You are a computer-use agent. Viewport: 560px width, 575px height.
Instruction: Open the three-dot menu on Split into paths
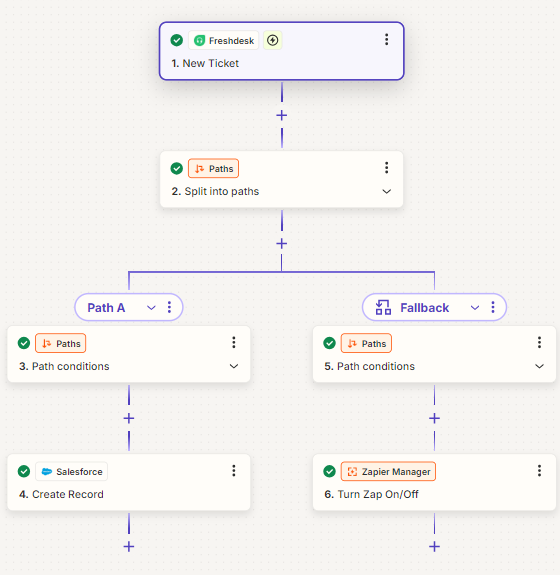click(x=387, y=168)
